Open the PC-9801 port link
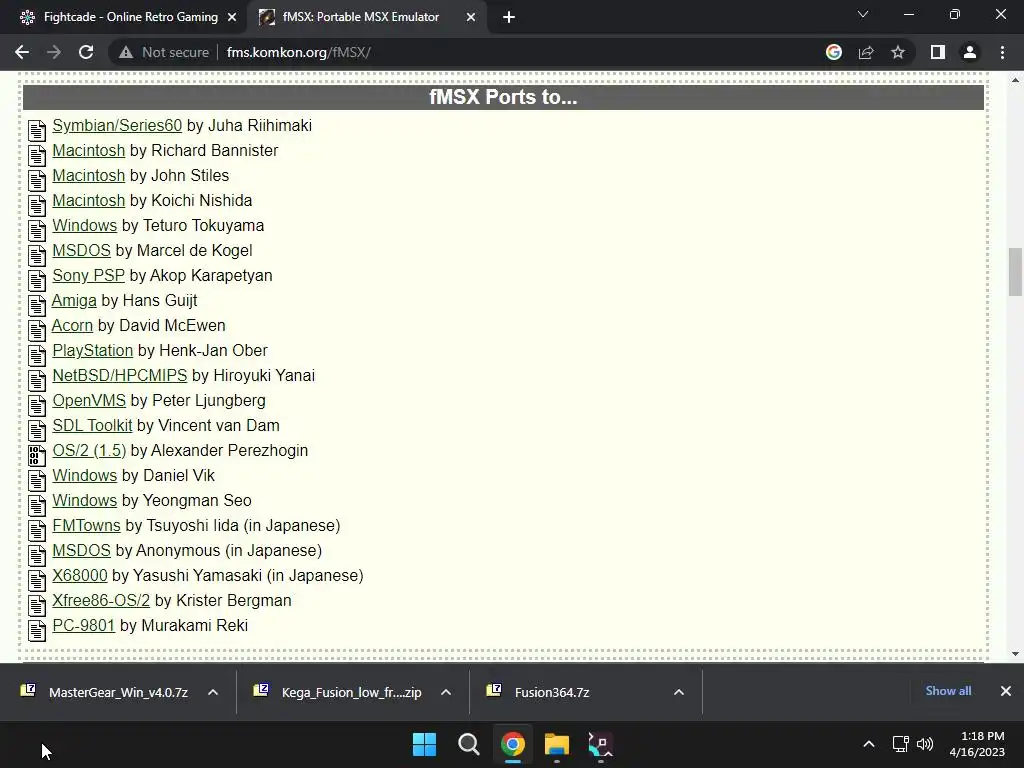Screen dimensions: 1024x768 point(84,626)
